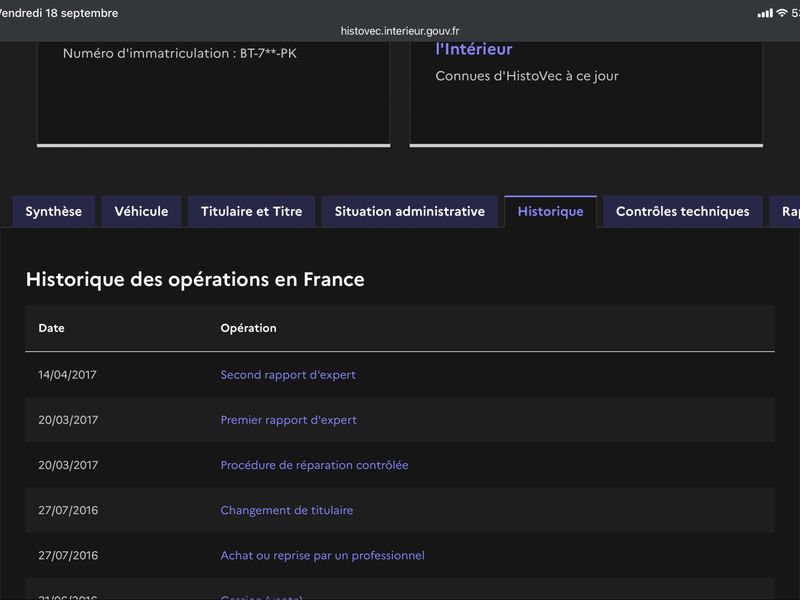Open the Changement de titulaire link
800x600 pixels.
[286, 510]
